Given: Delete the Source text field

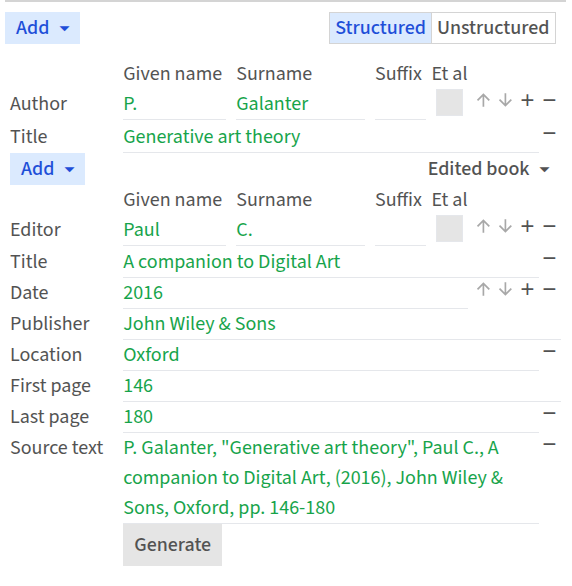Looking at the screenshot, I should pyautogui.click(x=549, y=444).
